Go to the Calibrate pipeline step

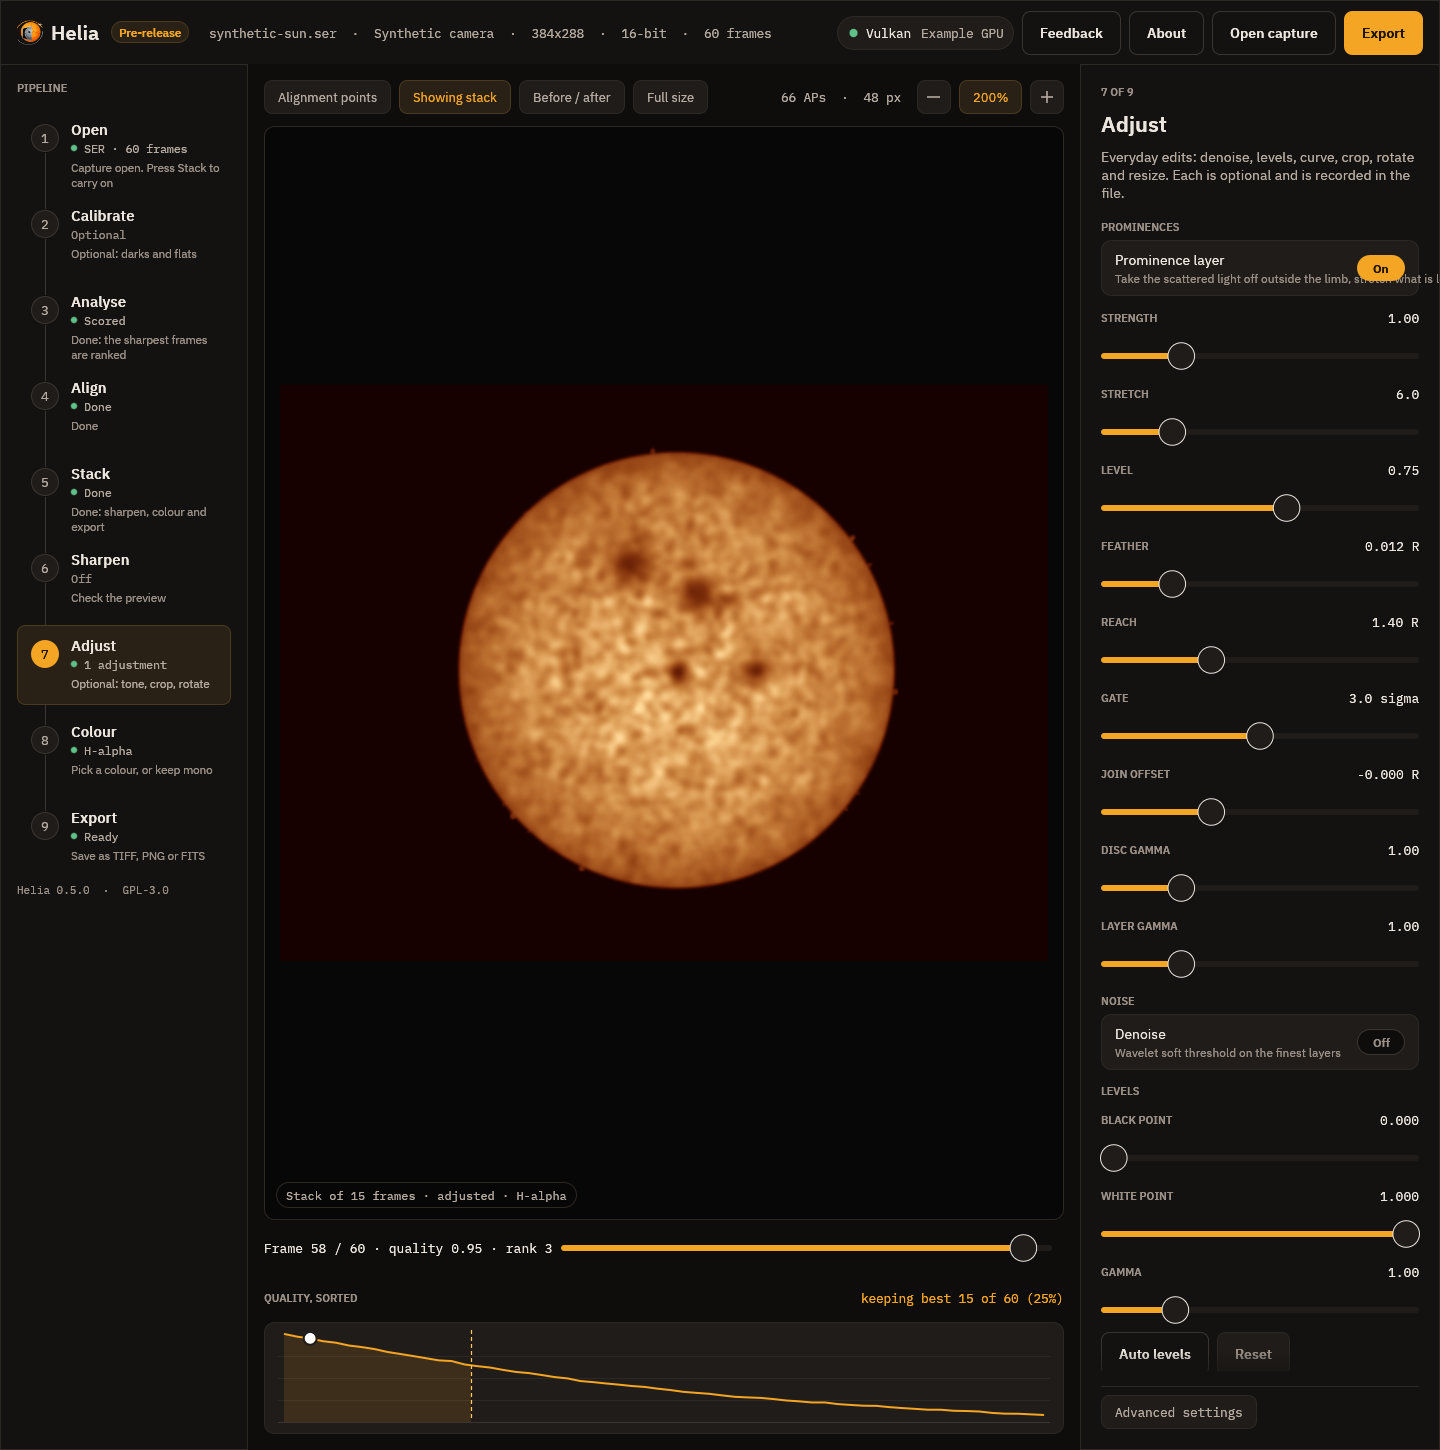click(124, 234)
